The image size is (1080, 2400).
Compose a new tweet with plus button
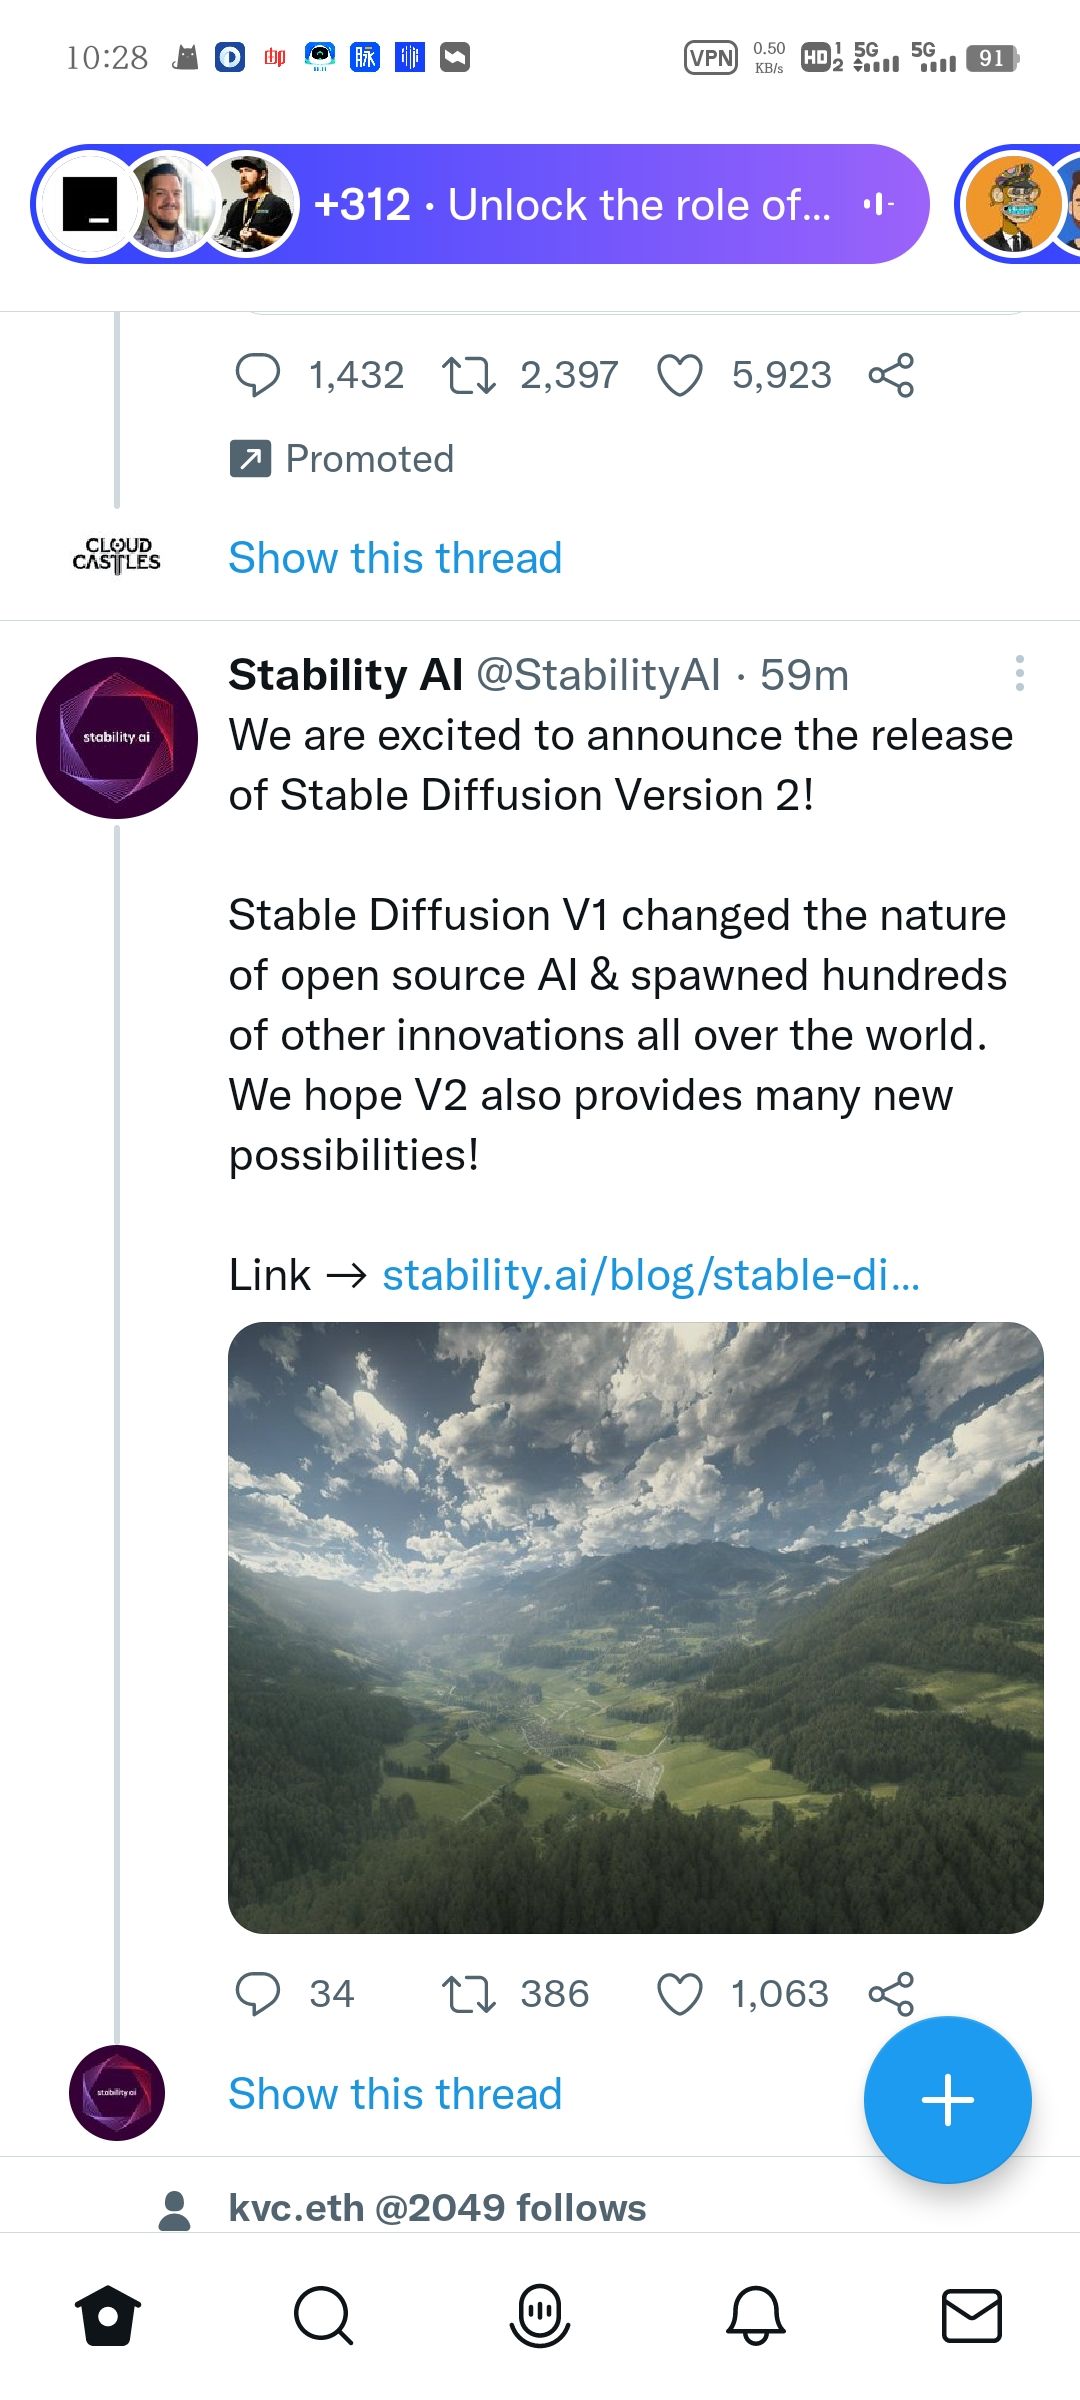(947, 2099)
